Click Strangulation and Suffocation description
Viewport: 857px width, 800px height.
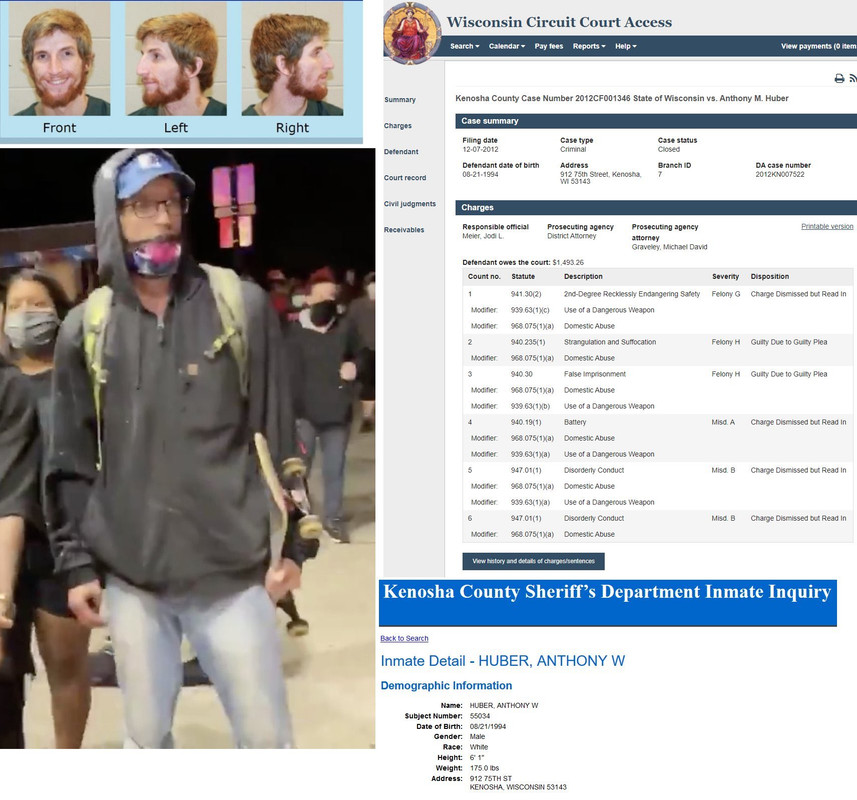(x=609, y=342)
